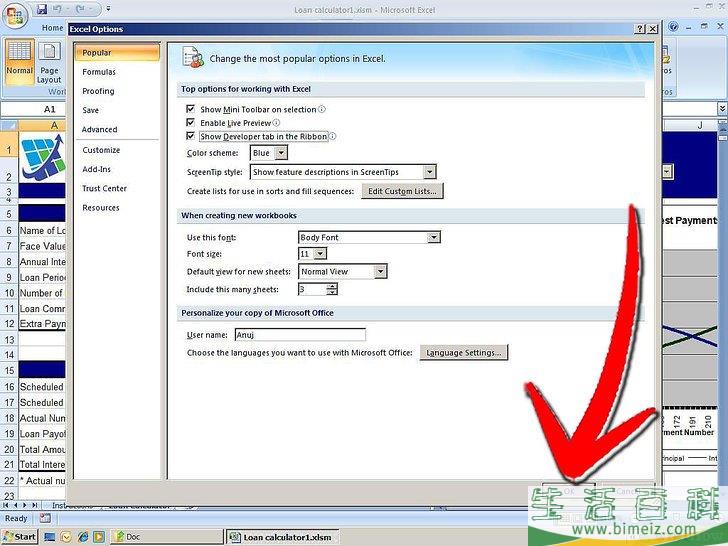Image resolution: width=728 pixels, height=546 pixels.
Task: Open the round Office Button menu
Action: [15, 15]
